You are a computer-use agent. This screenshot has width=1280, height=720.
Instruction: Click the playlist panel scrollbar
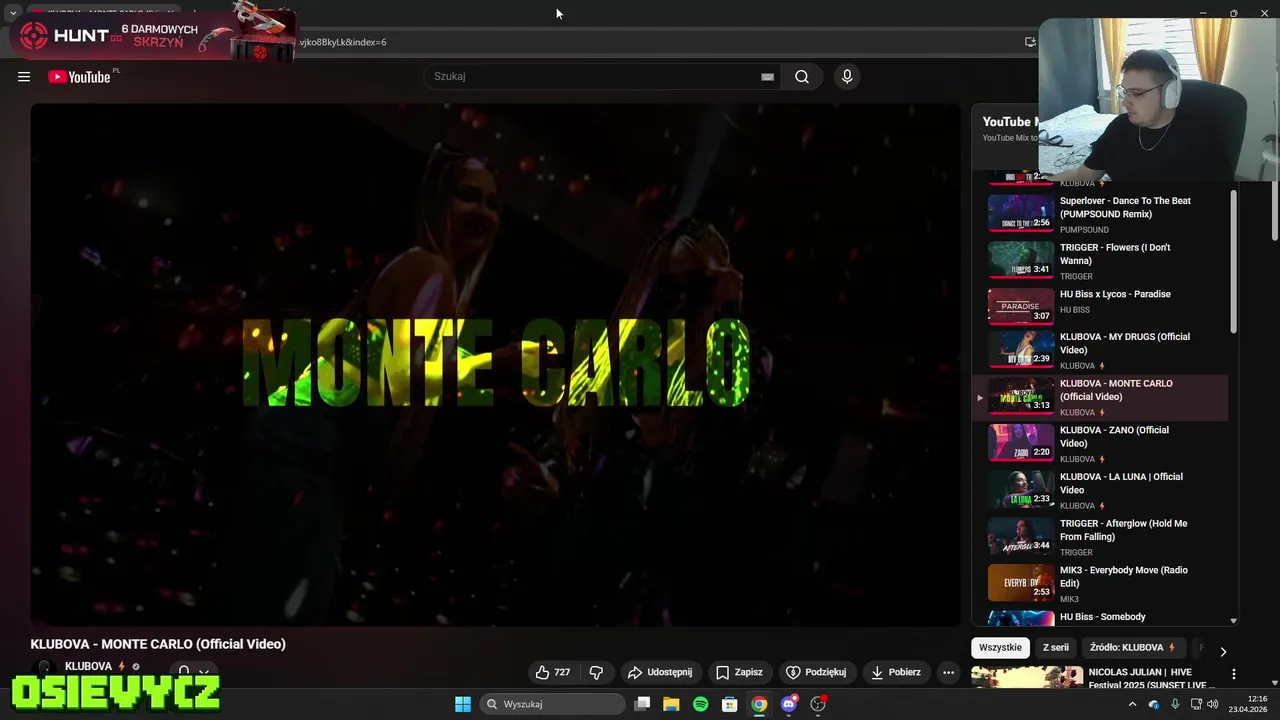click(x=1233, y=260)
